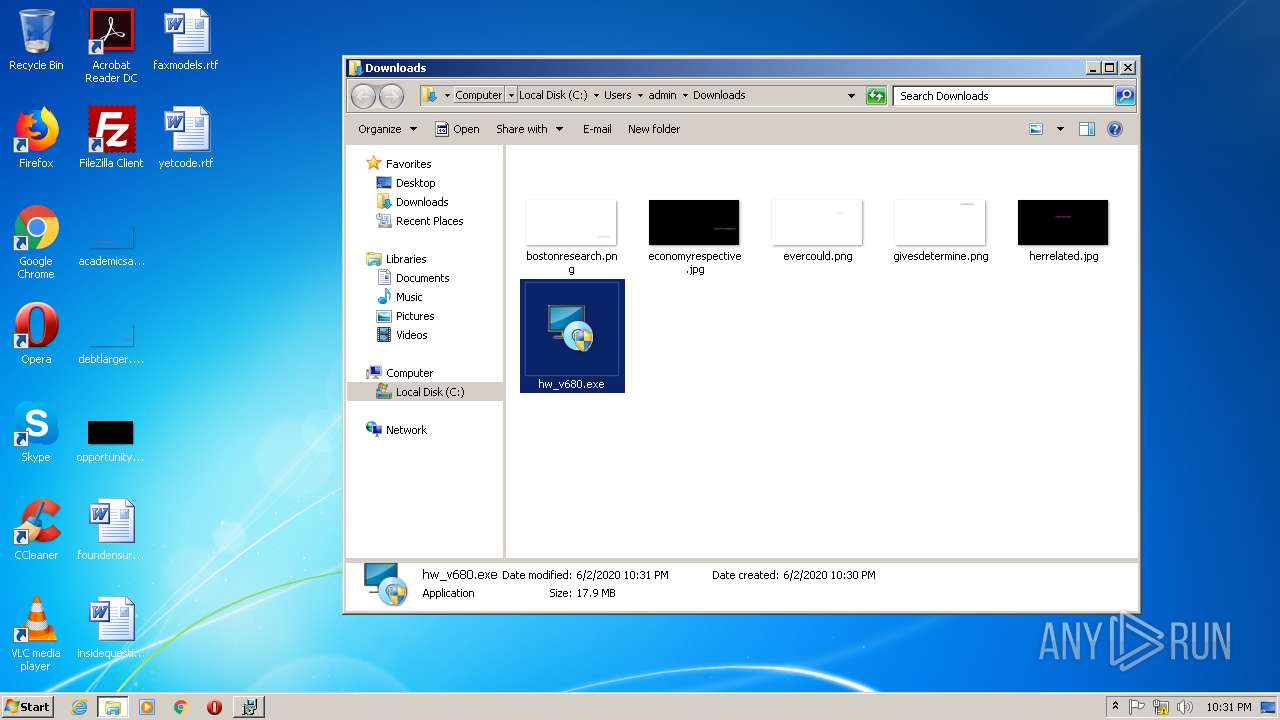Open the Start menu
The width and height of the screenshot is (1280, 720).
[27, 707]
